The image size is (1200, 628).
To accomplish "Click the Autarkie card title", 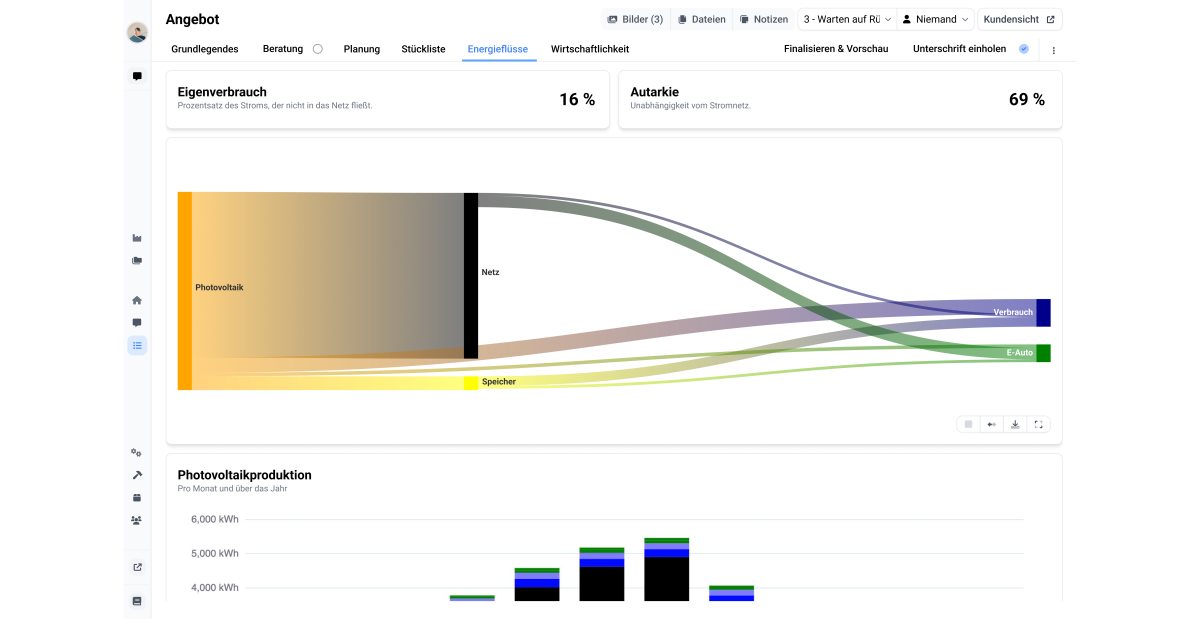I will tap(655, 92).
